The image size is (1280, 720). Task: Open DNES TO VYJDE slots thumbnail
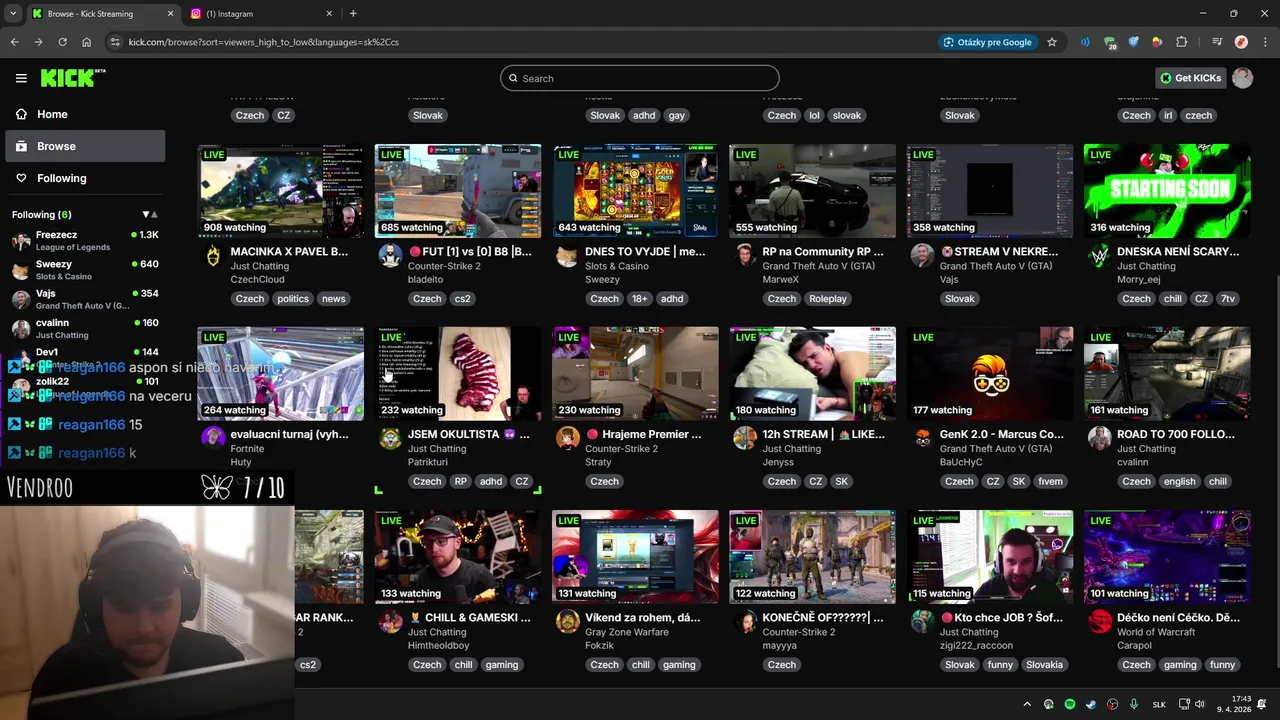635,191
